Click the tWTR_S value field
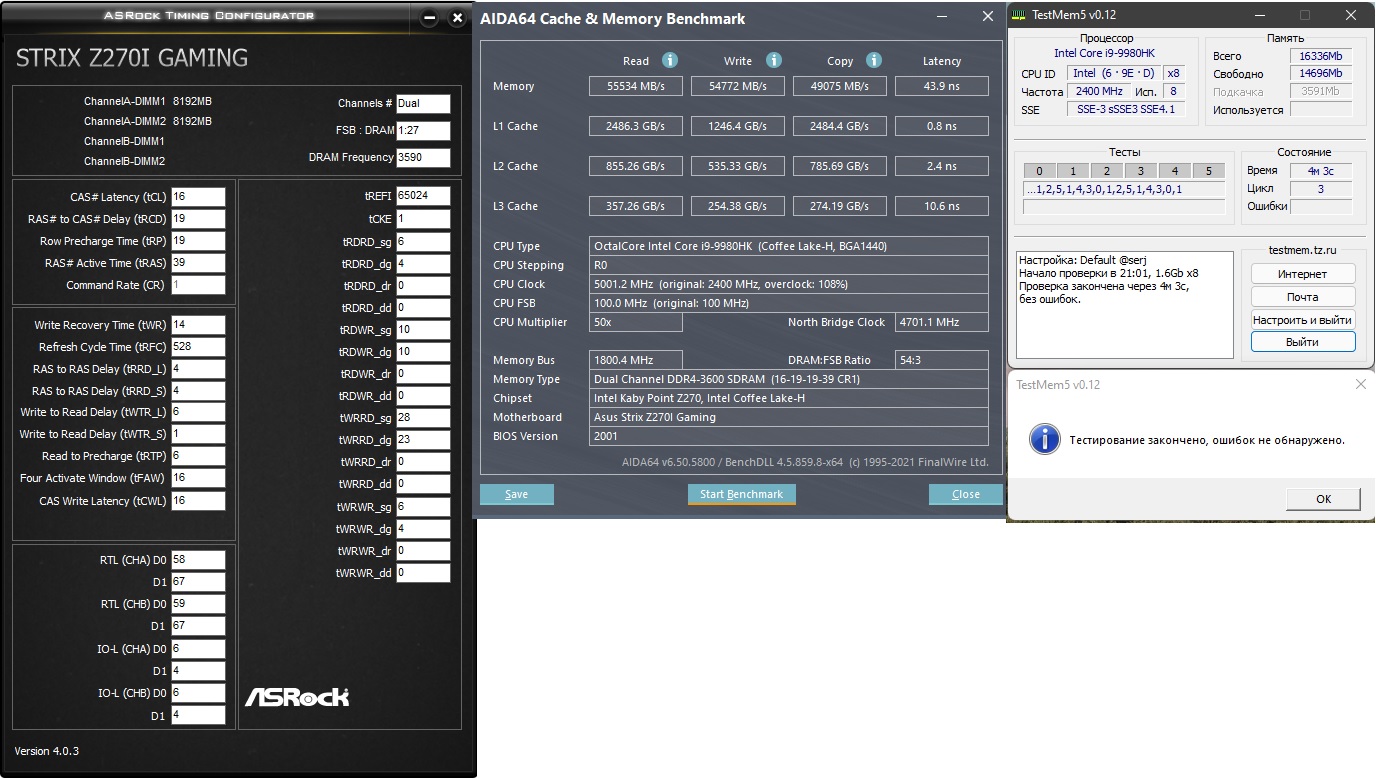This screenshot has height=778, width=1376. coord(198,434)
